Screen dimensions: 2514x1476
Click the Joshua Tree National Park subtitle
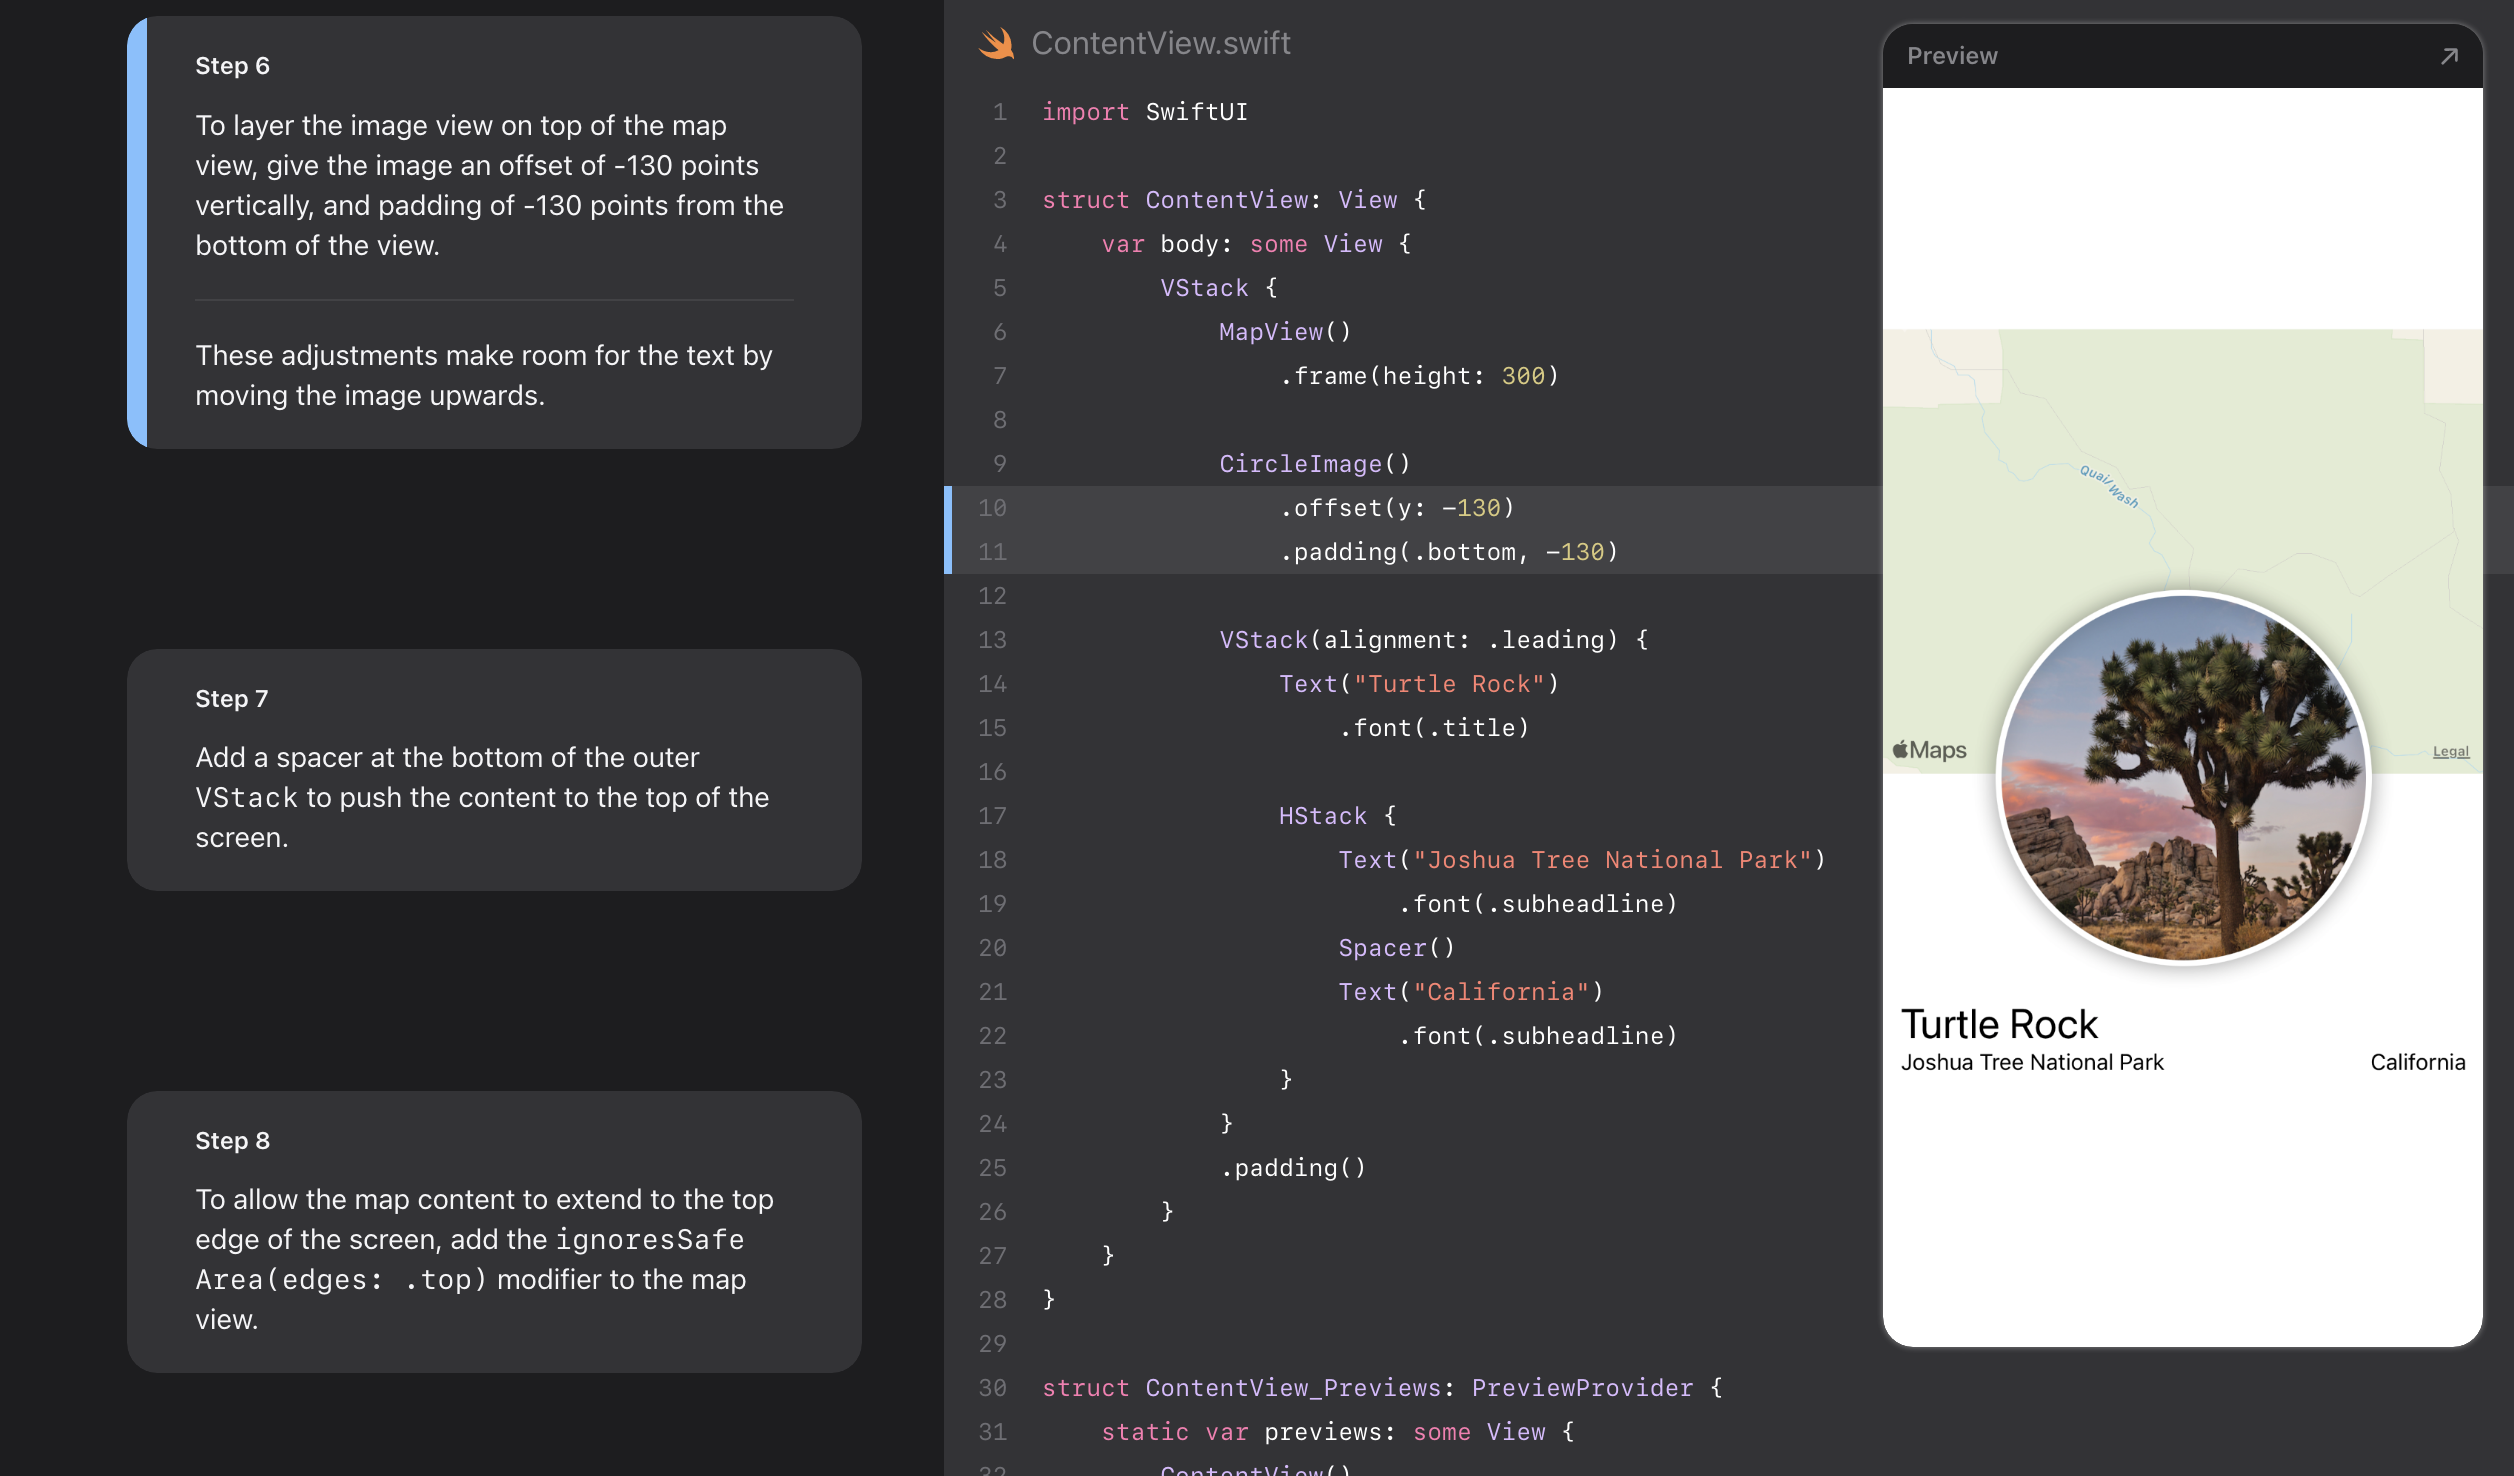pyautogui.click(x=2031, y=1062)
